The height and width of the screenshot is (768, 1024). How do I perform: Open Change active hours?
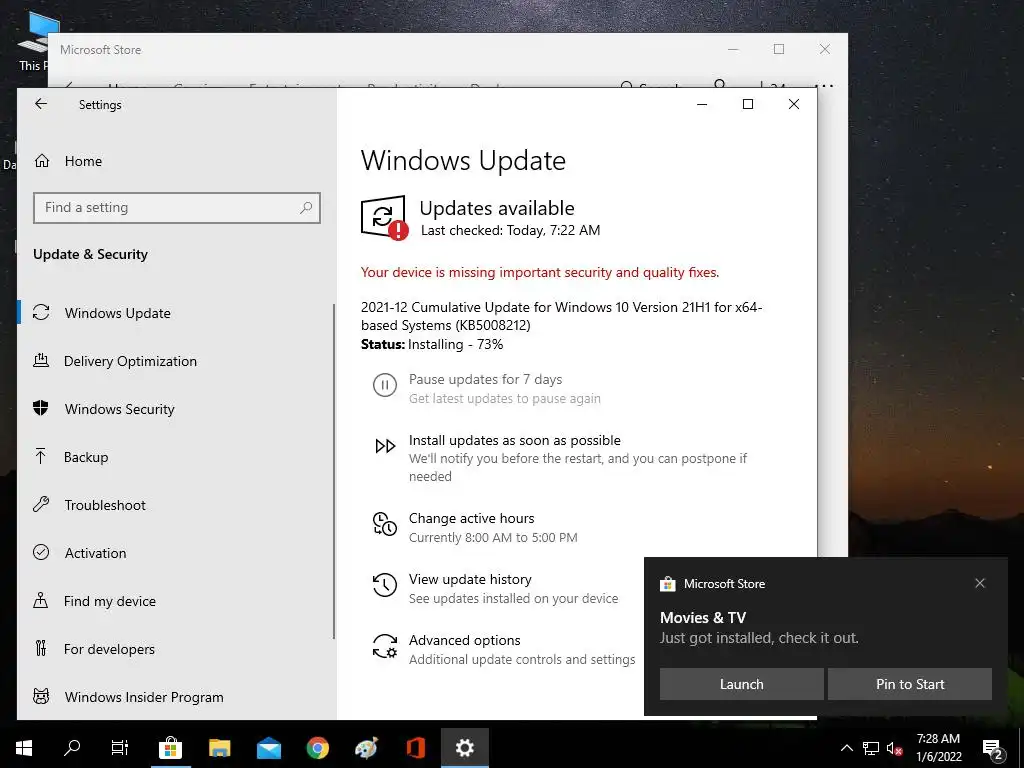pyautogui.click(x=472, y=519)
